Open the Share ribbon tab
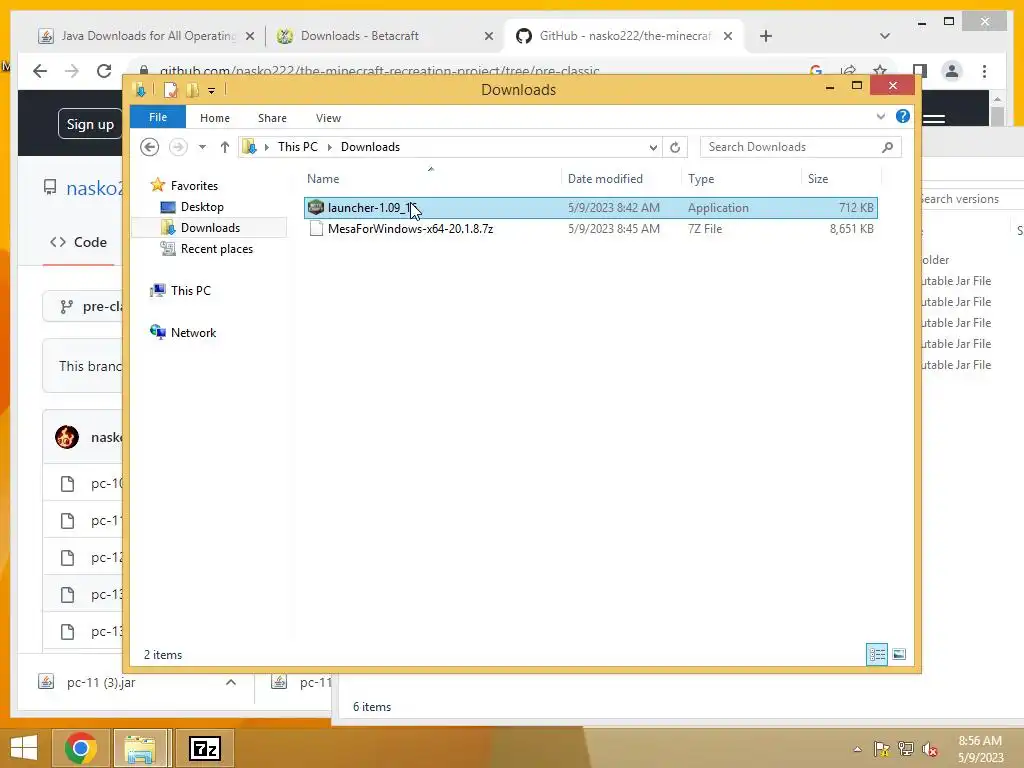1024x768 pixels. tap(272, 118)
